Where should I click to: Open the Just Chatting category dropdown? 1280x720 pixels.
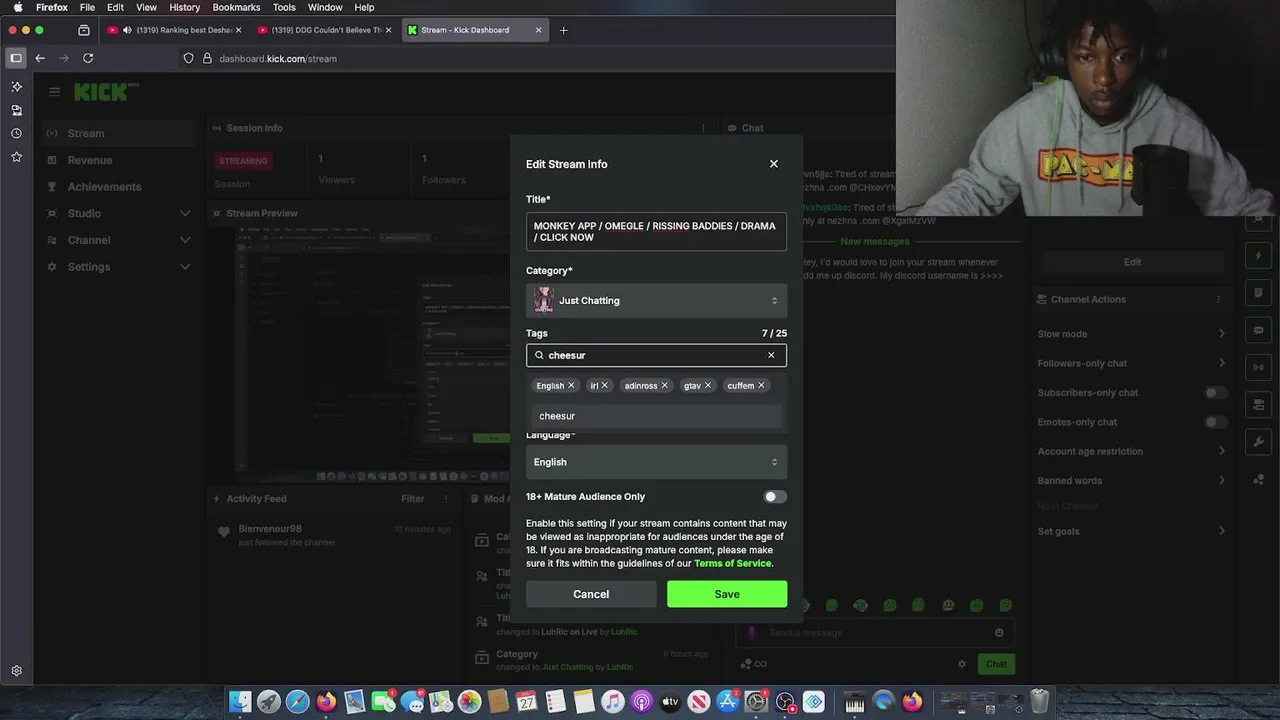(x=656, y=300)
